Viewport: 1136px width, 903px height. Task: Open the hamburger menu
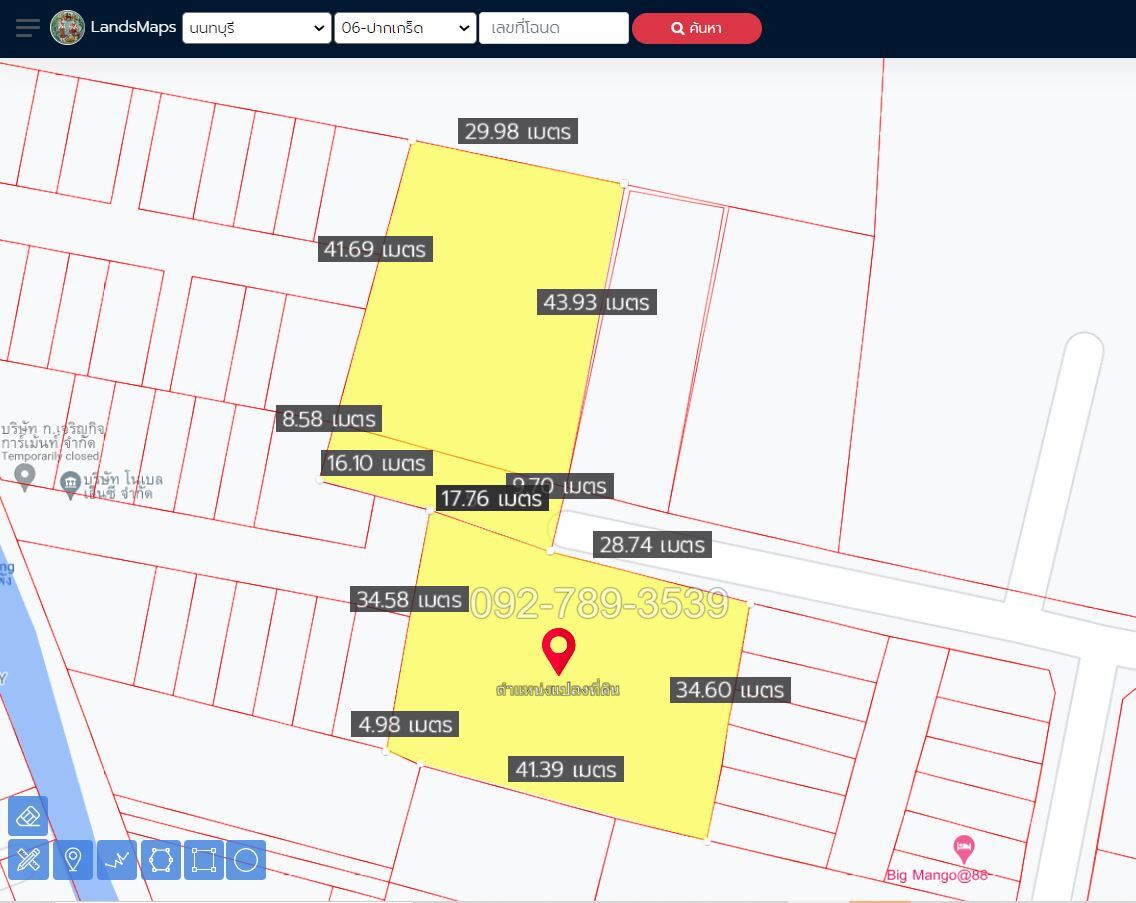(28, 28)
